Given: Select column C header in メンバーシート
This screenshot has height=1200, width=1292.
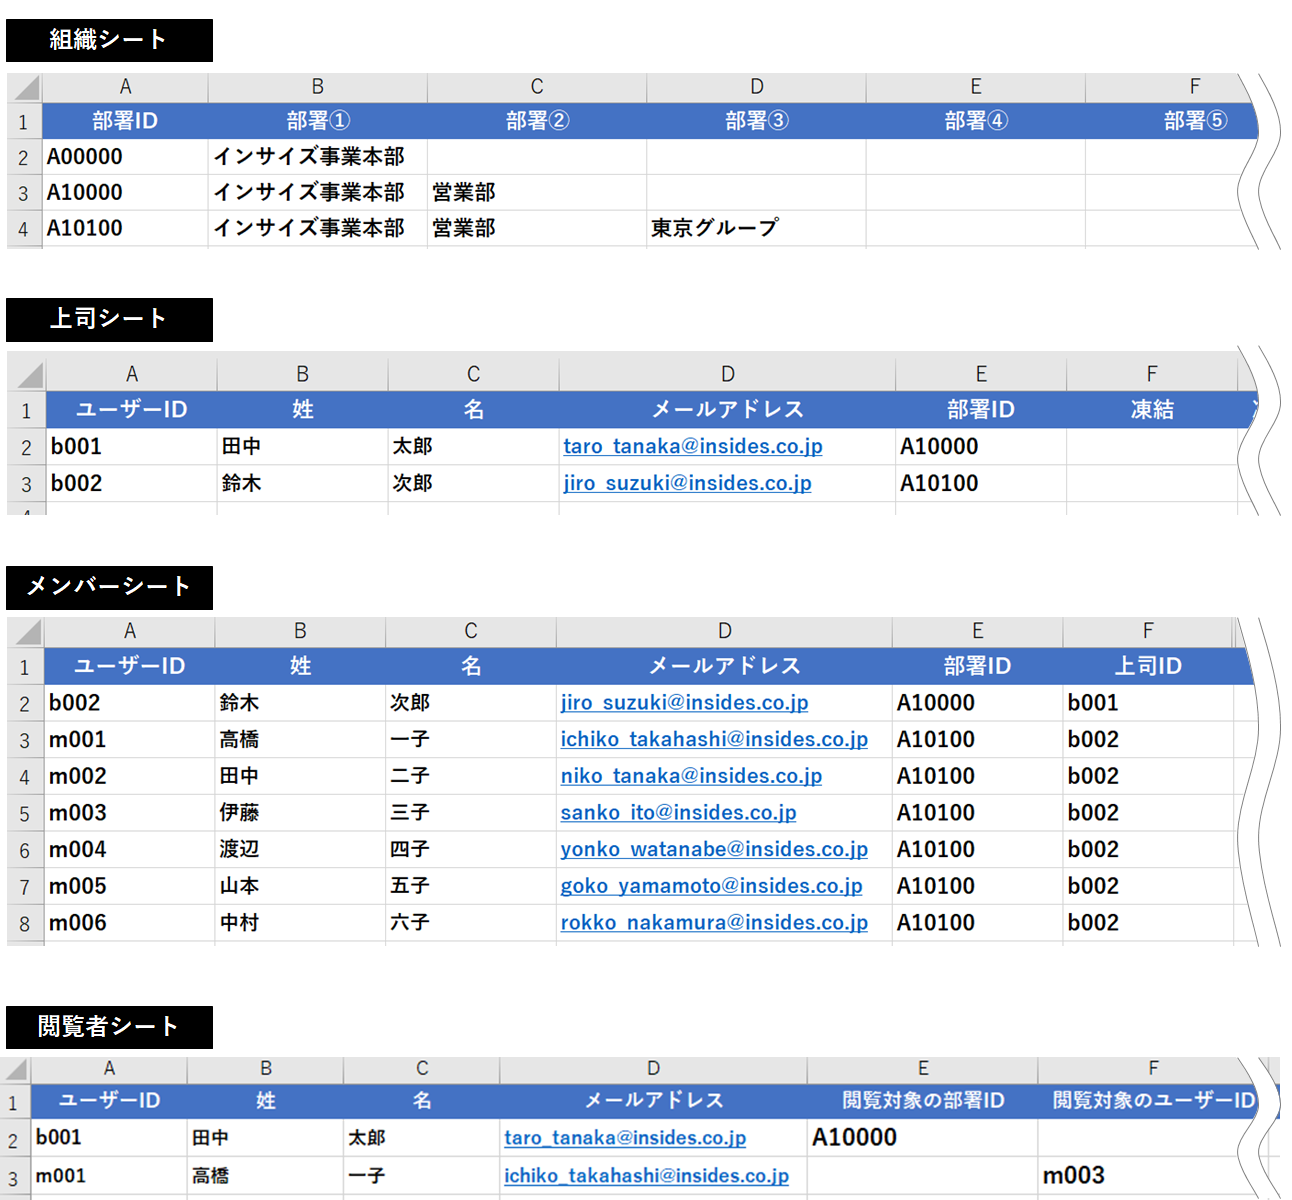Looking at the screenshot, I should (471, 631).
